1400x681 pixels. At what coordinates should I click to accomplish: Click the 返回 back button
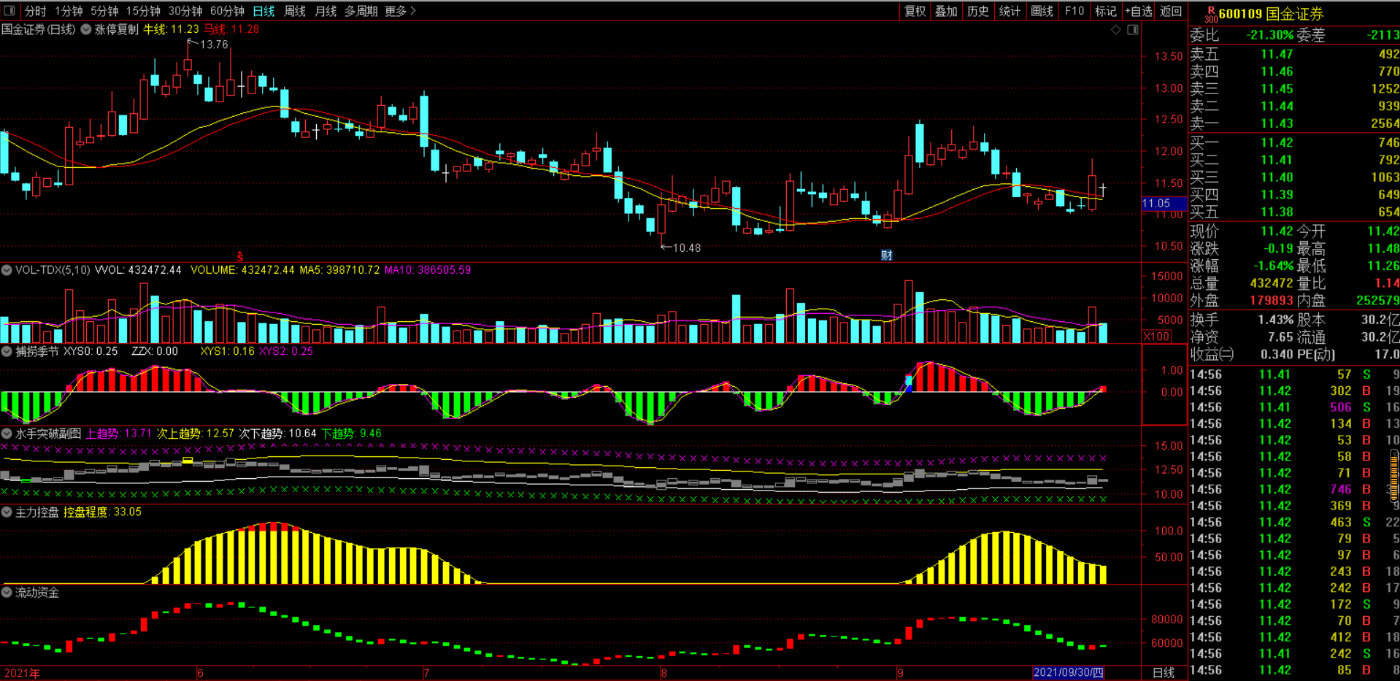tap(1171, 11)
